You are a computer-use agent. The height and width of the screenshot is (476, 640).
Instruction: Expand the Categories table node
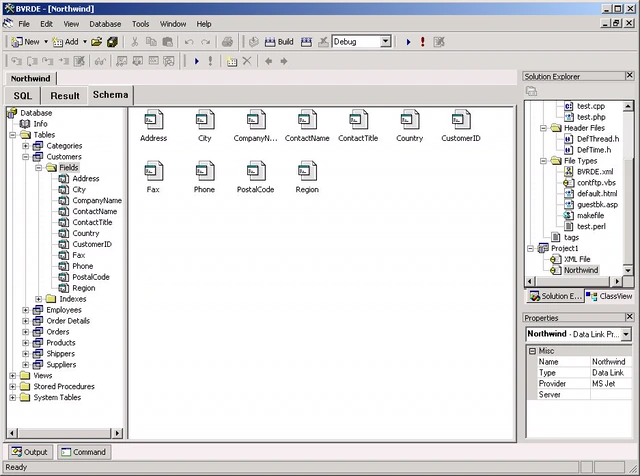[x=26, y=146]
